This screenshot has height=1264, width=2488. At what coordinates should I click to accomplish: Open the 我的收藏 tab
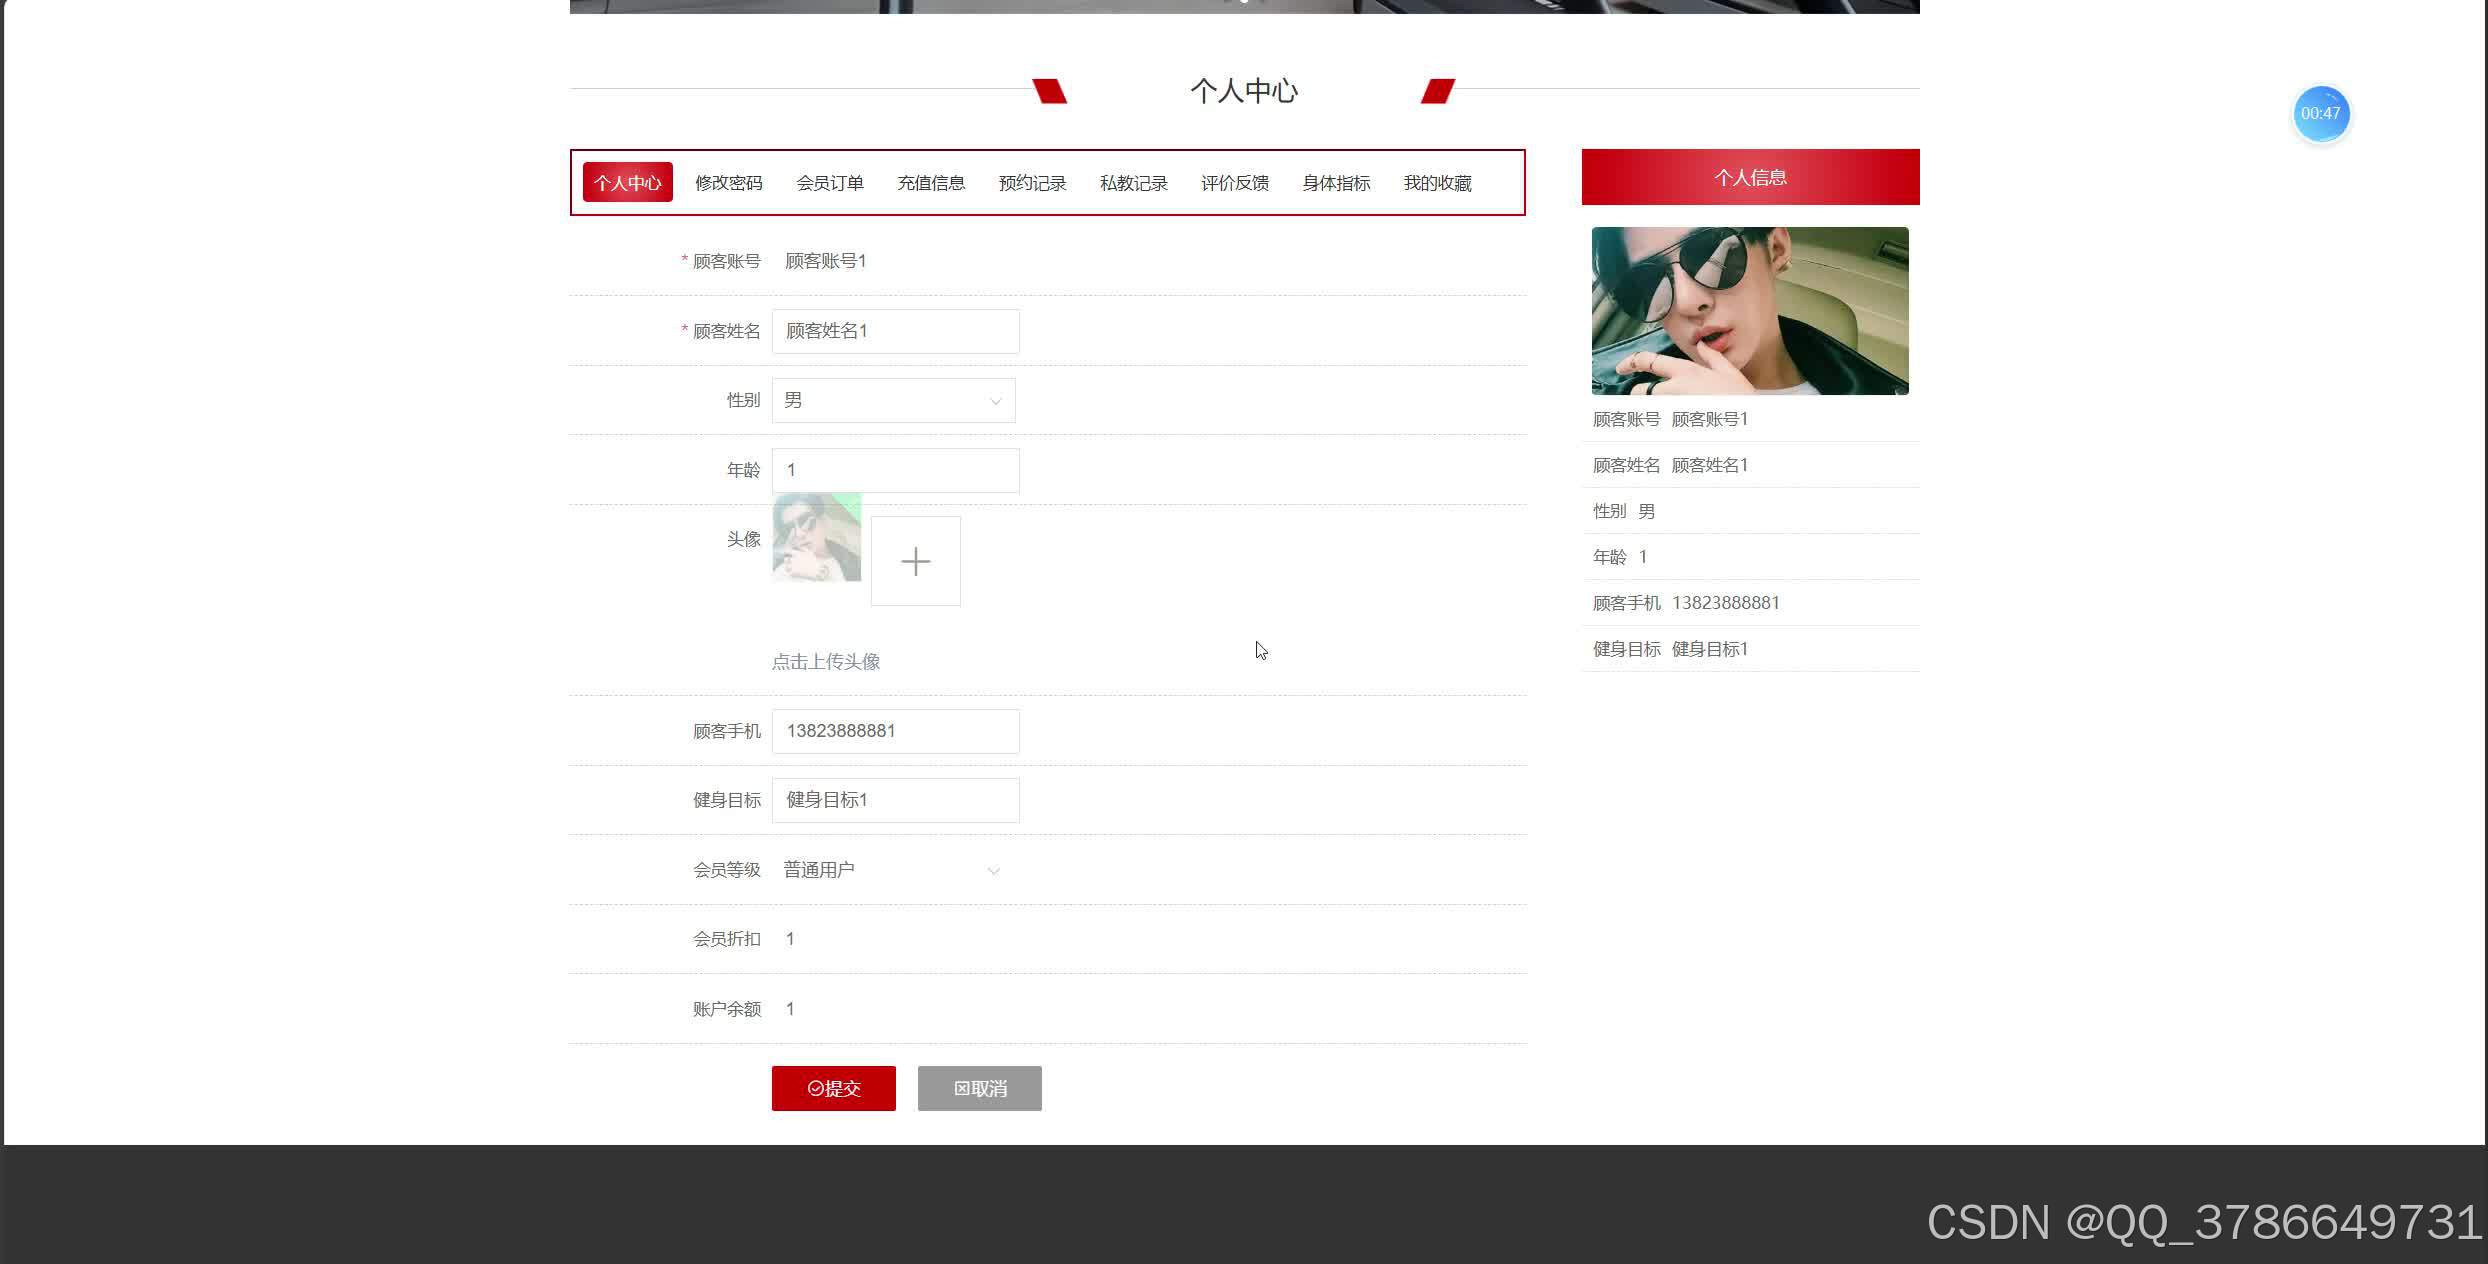click(x=1437, y=182)
